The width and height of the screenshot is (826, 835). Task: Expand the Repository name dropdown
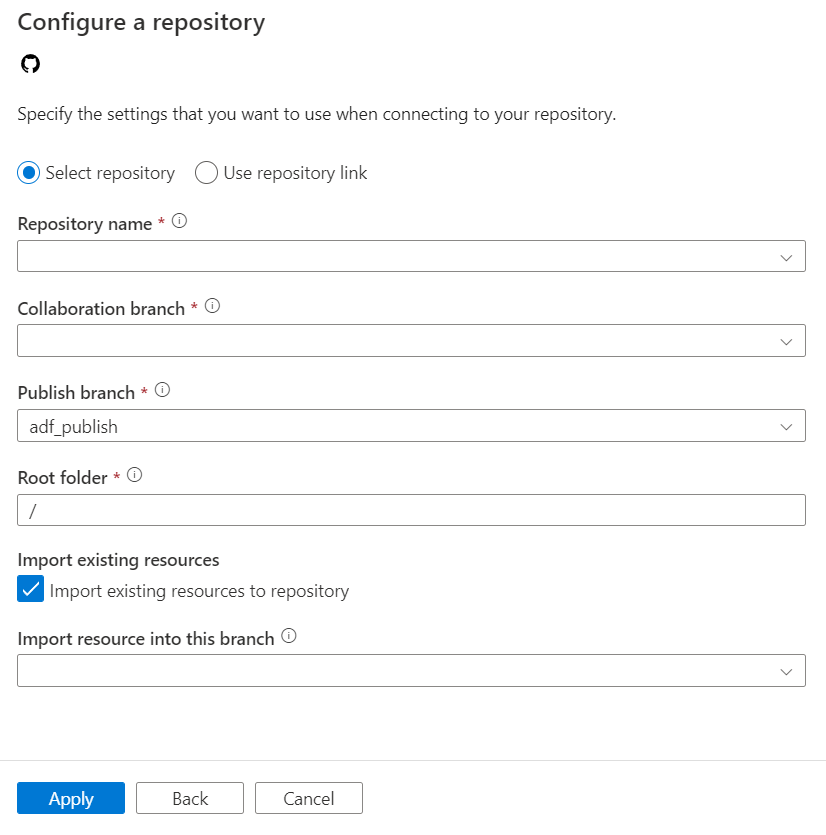(x=787, y=255)
